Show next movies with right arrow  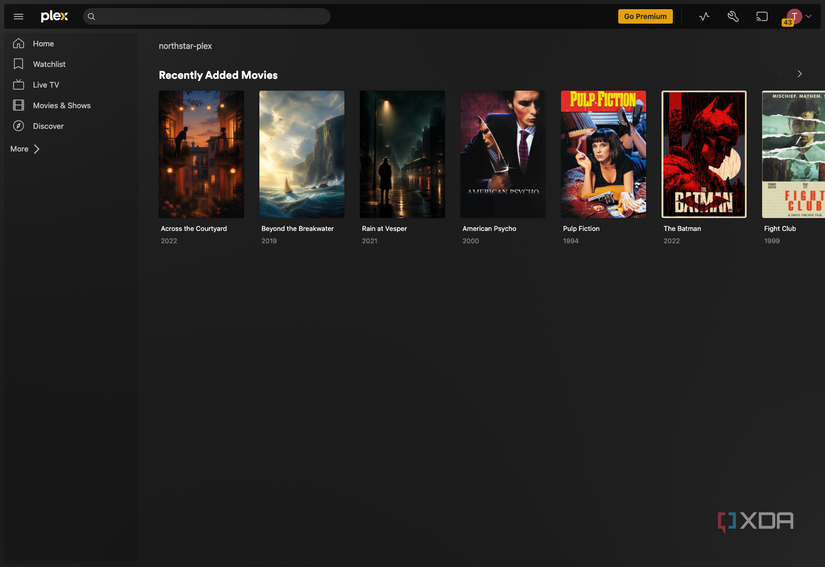click(x=800, y=74)
